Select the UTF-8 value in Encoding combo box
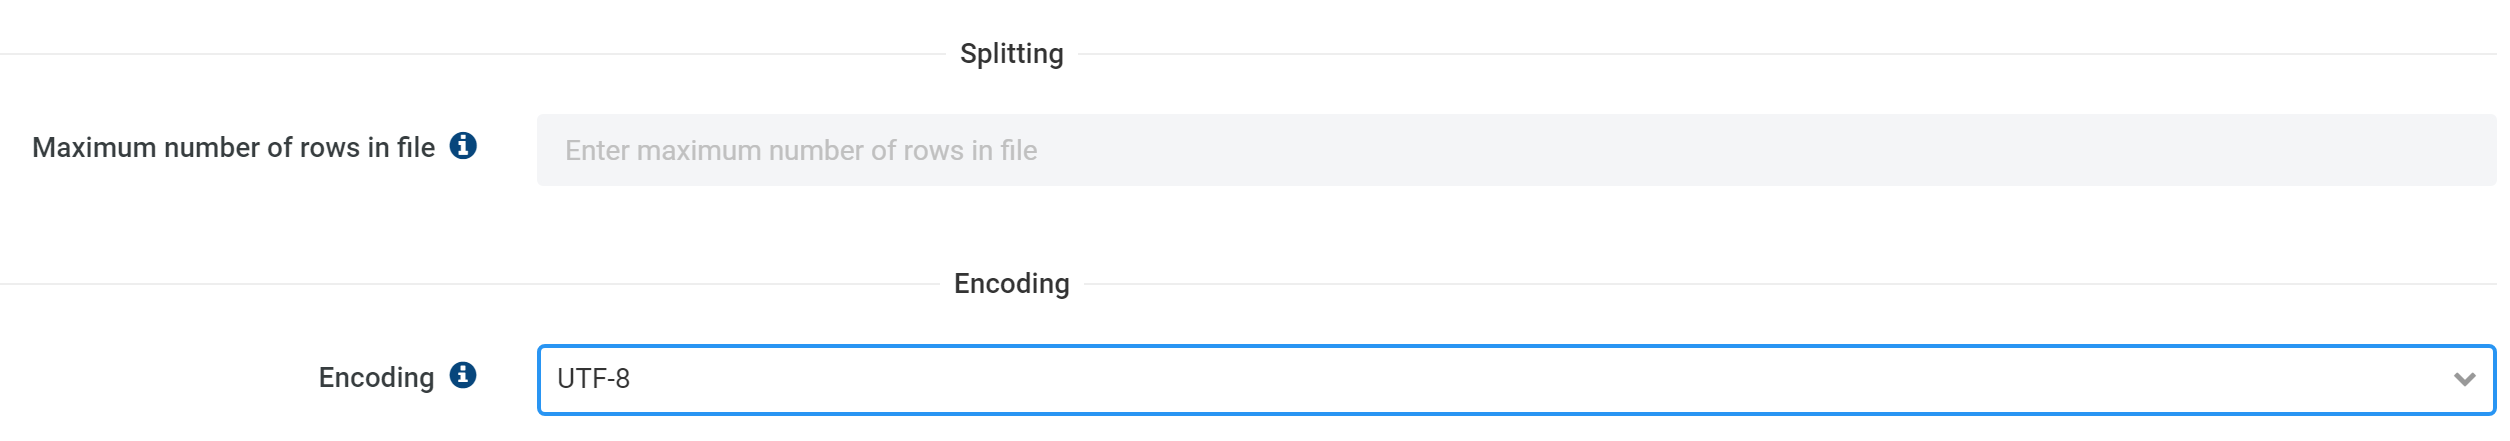2510x441 pixels. (x=593, y=380)
